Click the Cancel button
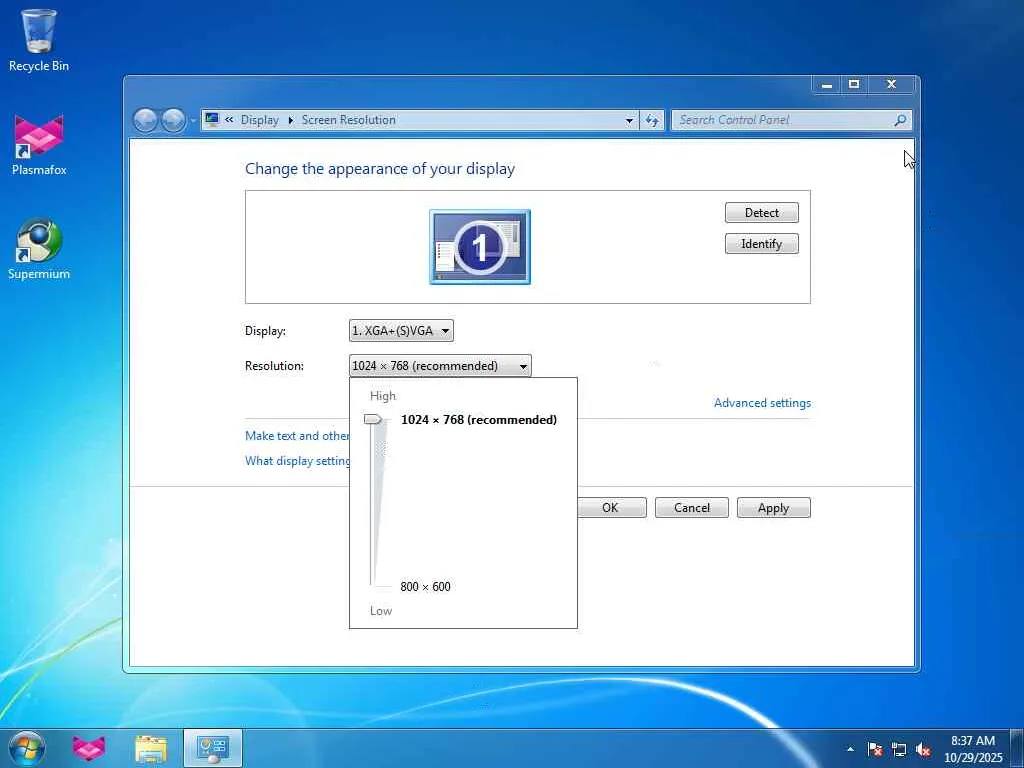Screen dimensions: 1024x768 tap(692, 508)
